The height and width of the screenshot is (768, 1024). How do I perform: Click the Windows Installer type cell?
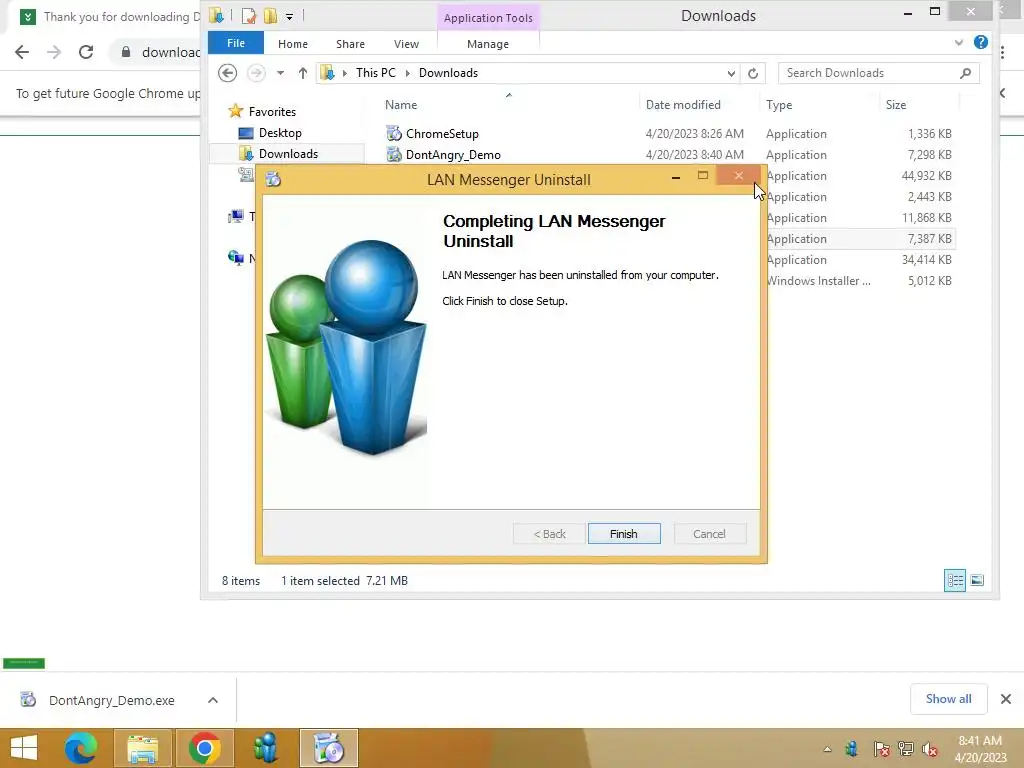tap(818, 281)
